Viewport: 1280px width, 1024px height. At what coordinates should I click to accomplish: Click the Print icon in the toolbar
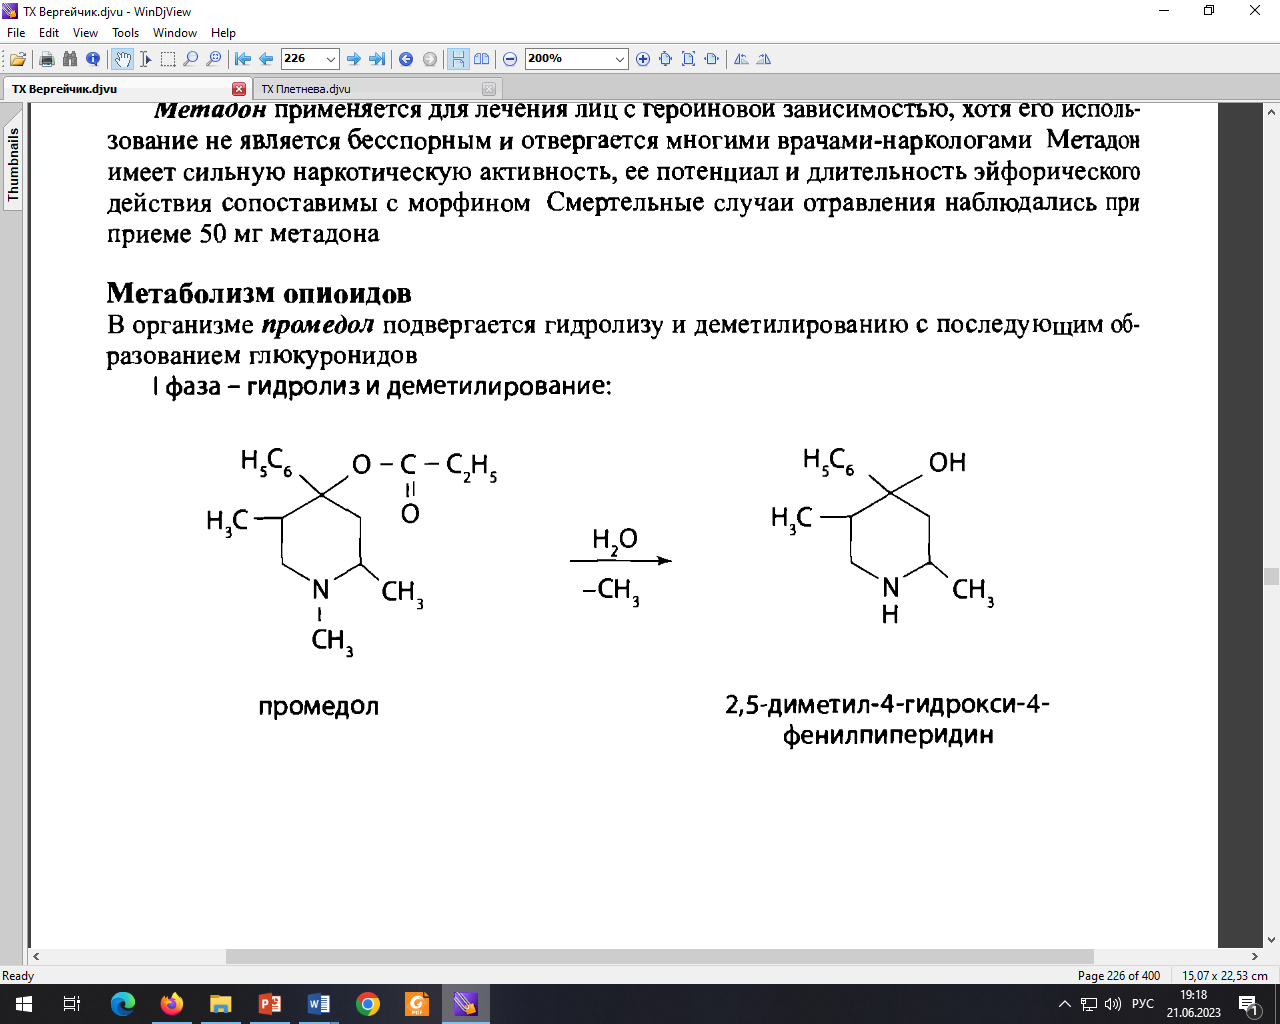tap(46, 59)
